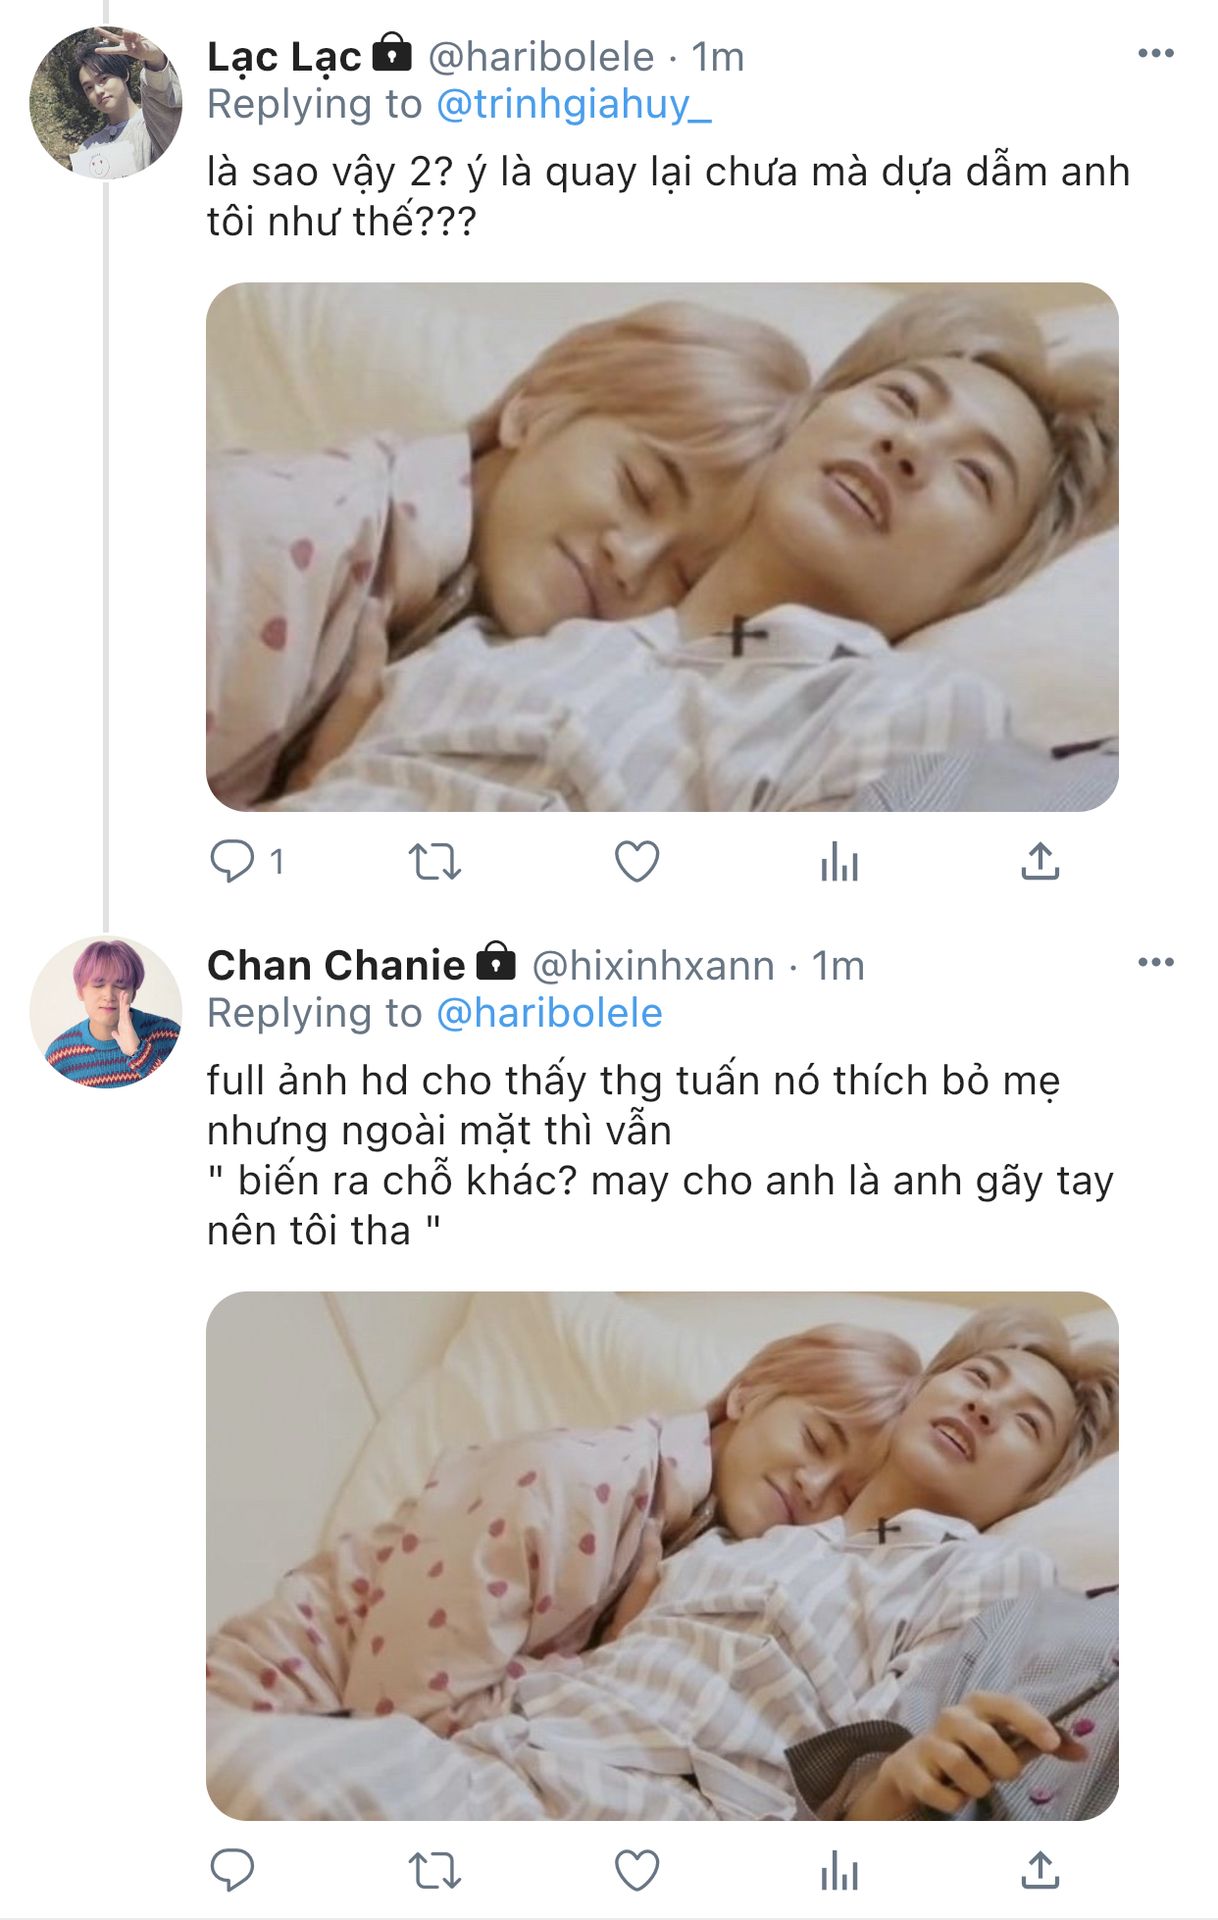This screenshot has height=1920, width=1218.
Task: View analytics for Lạc Lạc's tweet
Action: [839, 861]
